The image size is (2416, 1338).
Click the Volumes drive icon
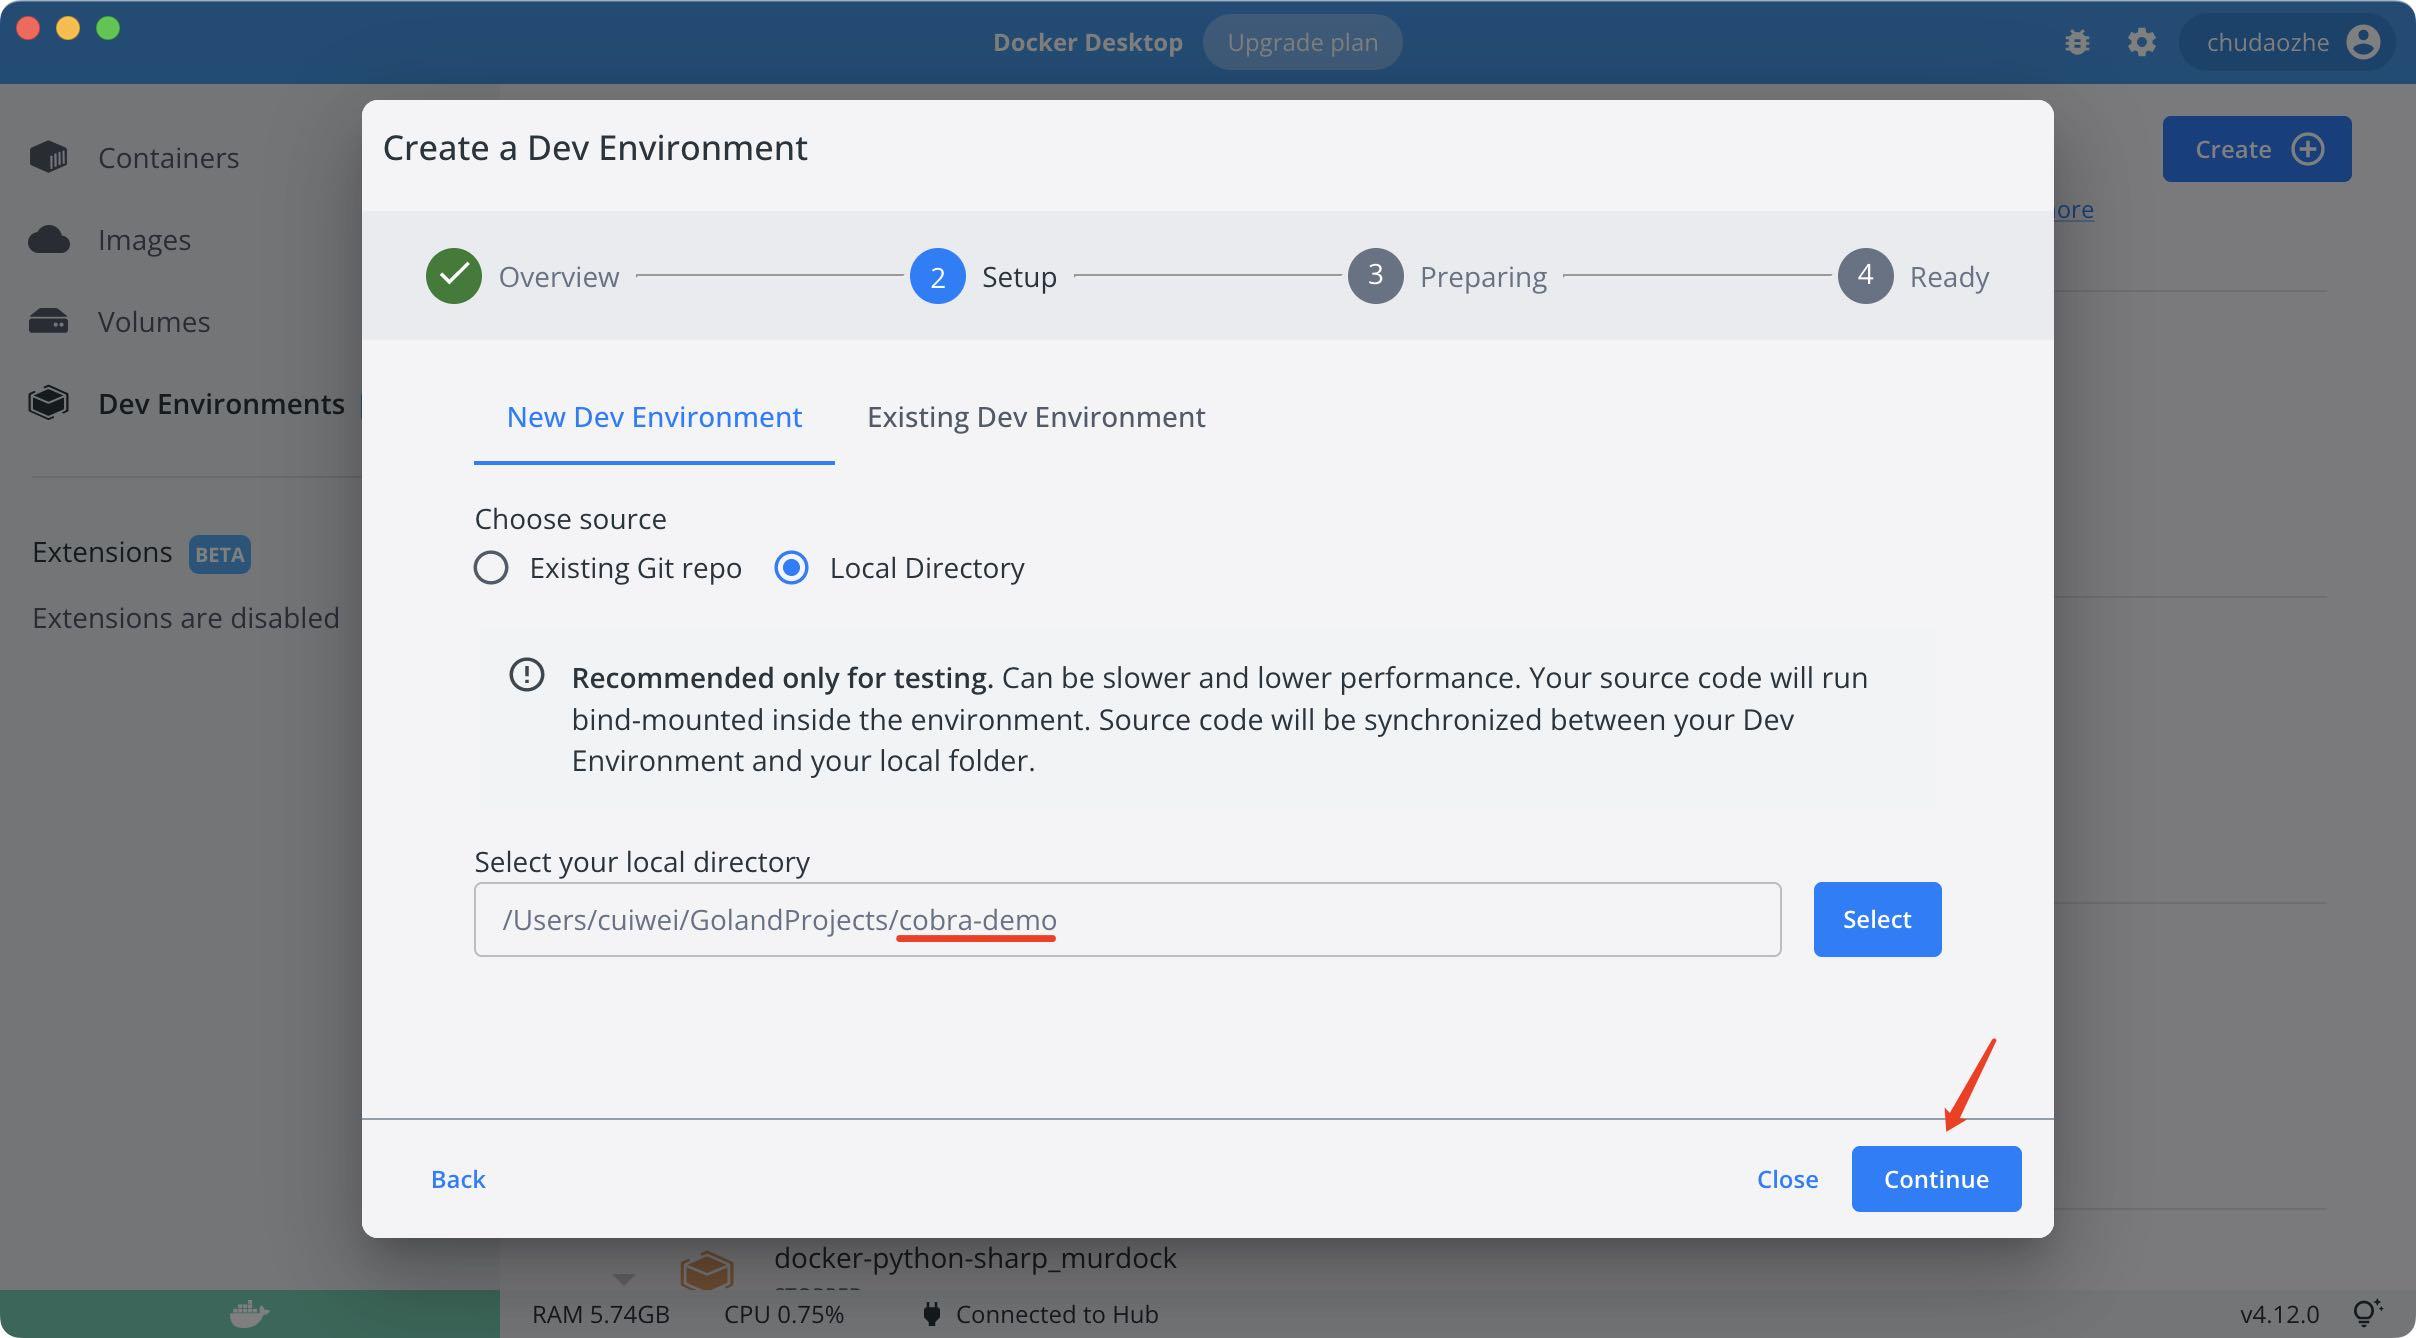point(48,322)
